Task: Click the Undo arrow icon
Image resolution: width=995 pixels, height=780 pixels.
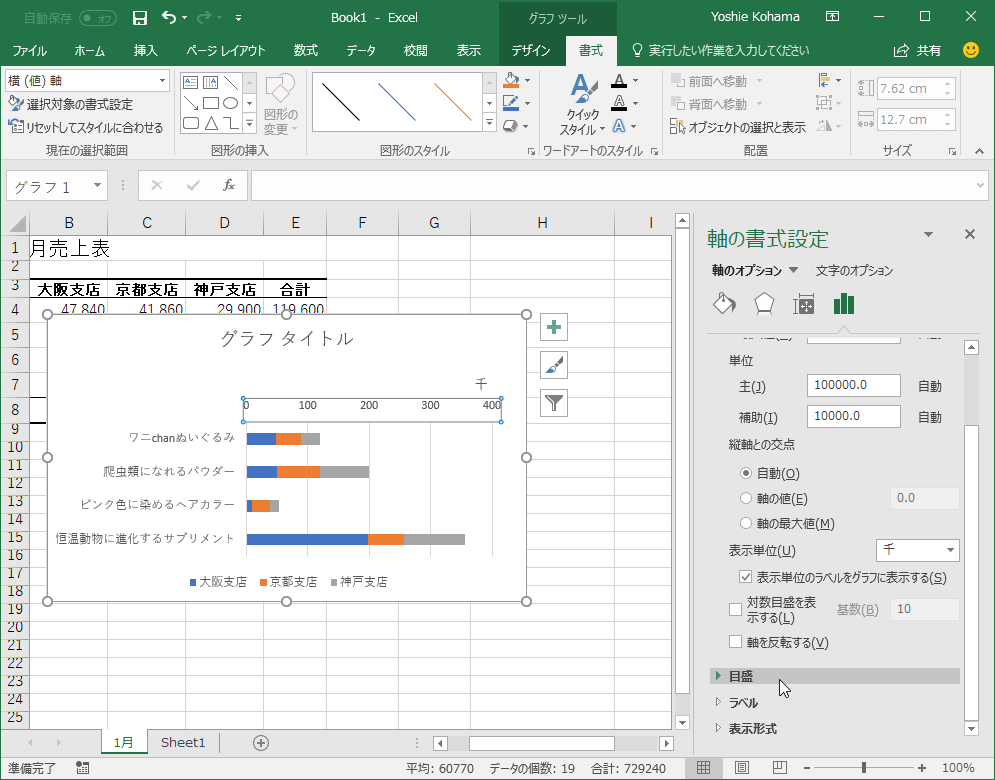Action: tap(169, 18)
